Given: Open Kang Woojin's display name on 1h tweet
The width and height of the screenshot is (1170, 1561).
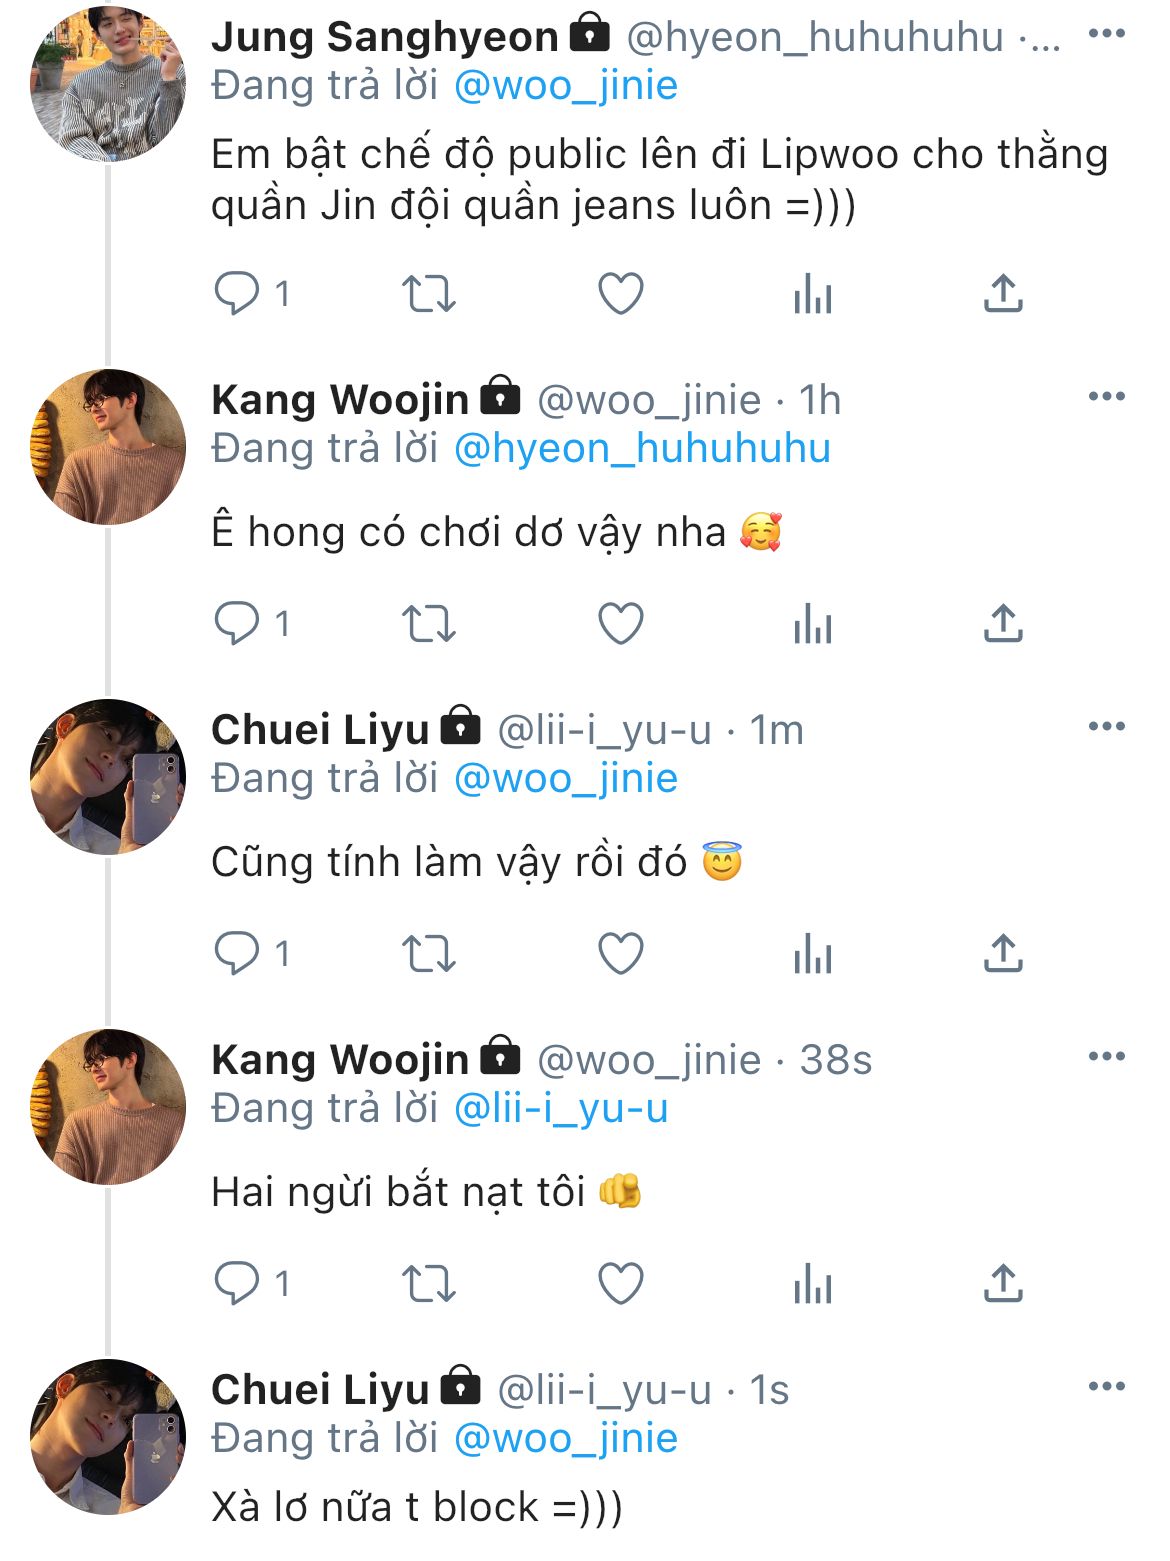Looking at the screenshot, I should point(340,400).
